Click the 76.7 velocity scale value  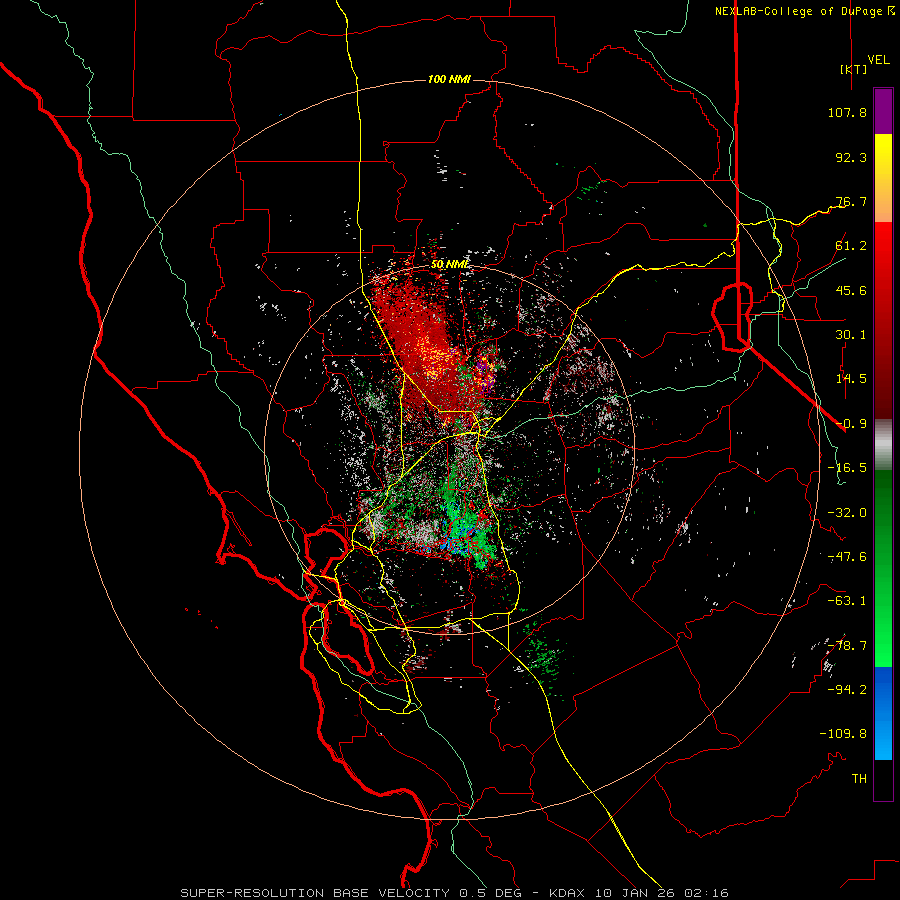point(851,201)
